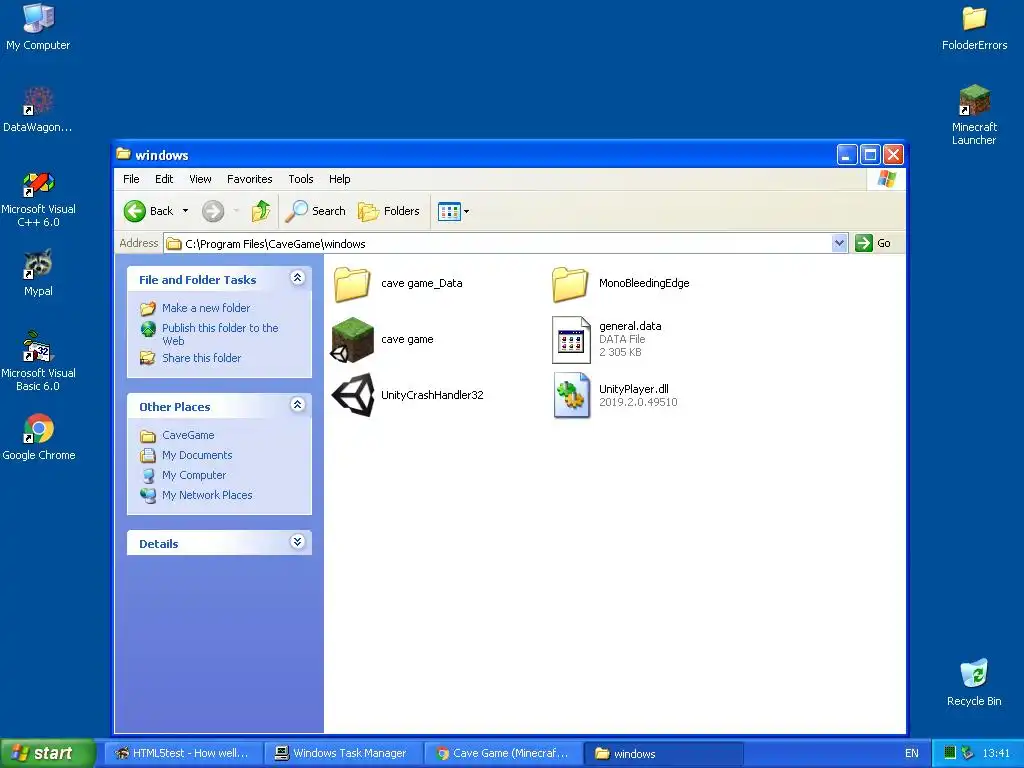Collapse the File and Folder Tasks panel
The image size is (1024, 768).
pyautogui.click(x=297, y=278)
